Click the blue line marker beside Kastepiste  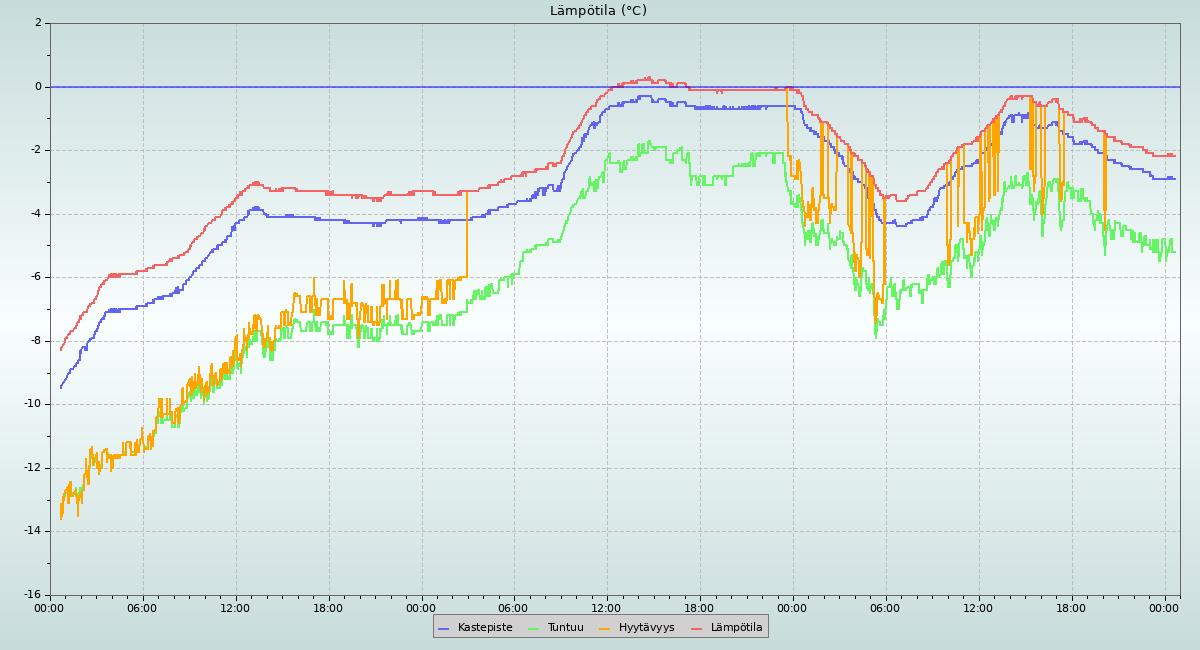[x=444, y=628]
